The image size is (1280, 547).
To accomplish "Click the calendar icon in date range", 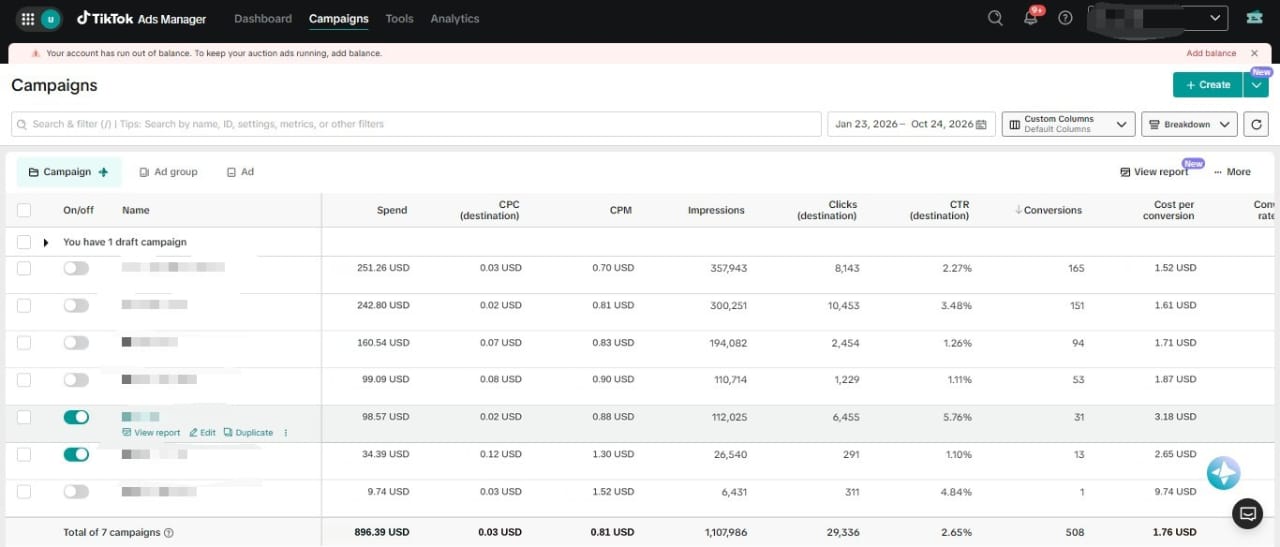I will (981, 124).
